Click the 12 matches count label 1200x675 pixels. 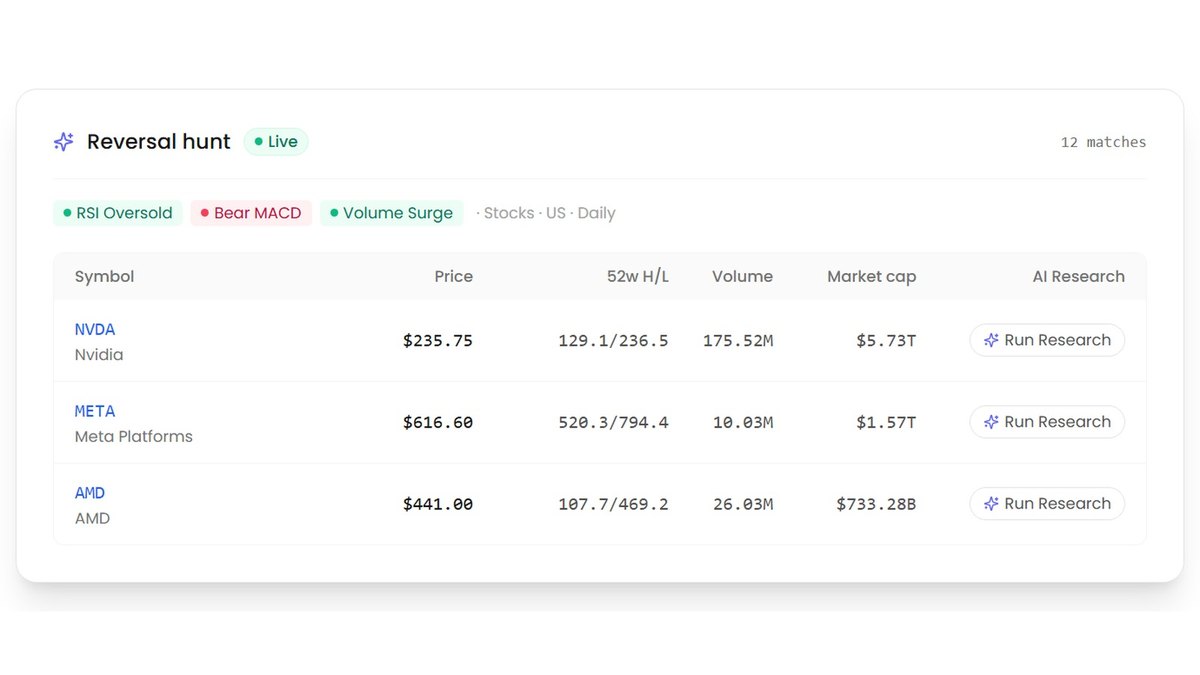click(1103, 142)
